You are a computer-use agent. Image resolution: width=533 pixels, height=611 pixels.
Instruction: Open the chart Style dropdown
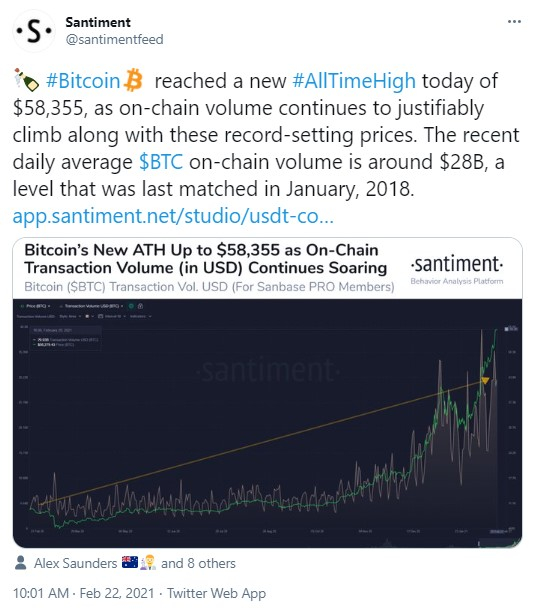(70, 316)
